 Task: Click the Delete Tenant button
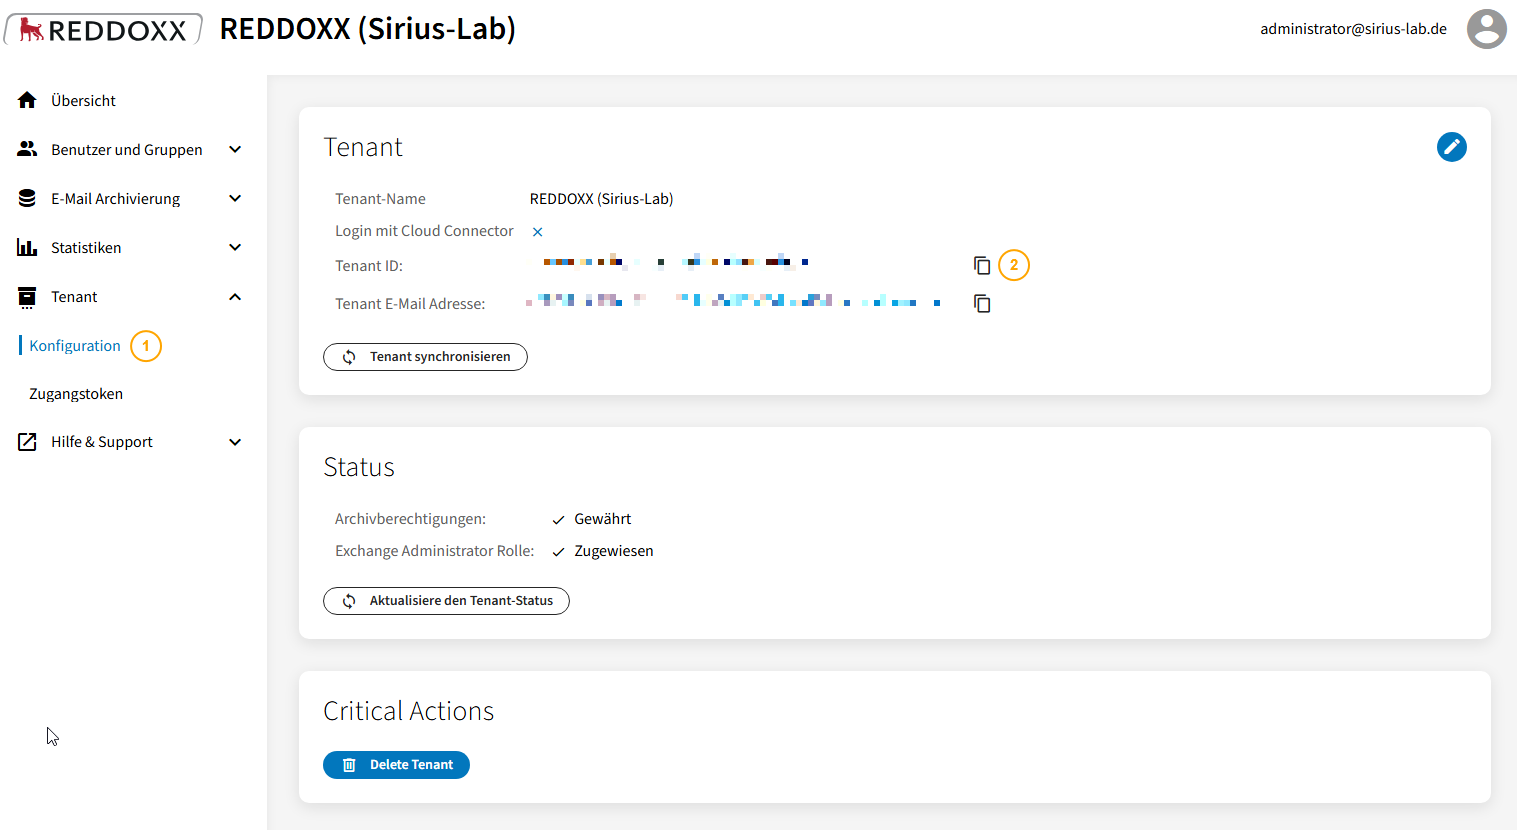pos(396,765)
